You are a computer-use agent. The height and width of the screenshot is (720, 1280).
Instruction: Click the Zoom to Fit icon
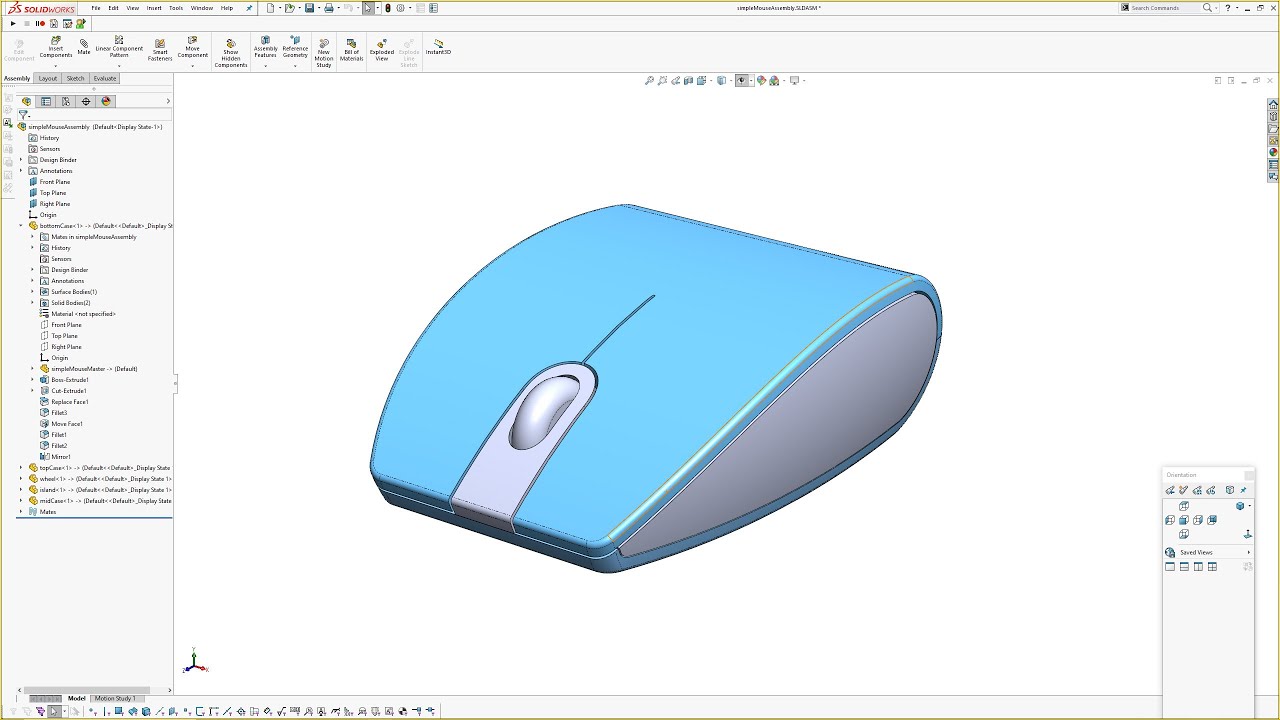[x=649, y=80]
